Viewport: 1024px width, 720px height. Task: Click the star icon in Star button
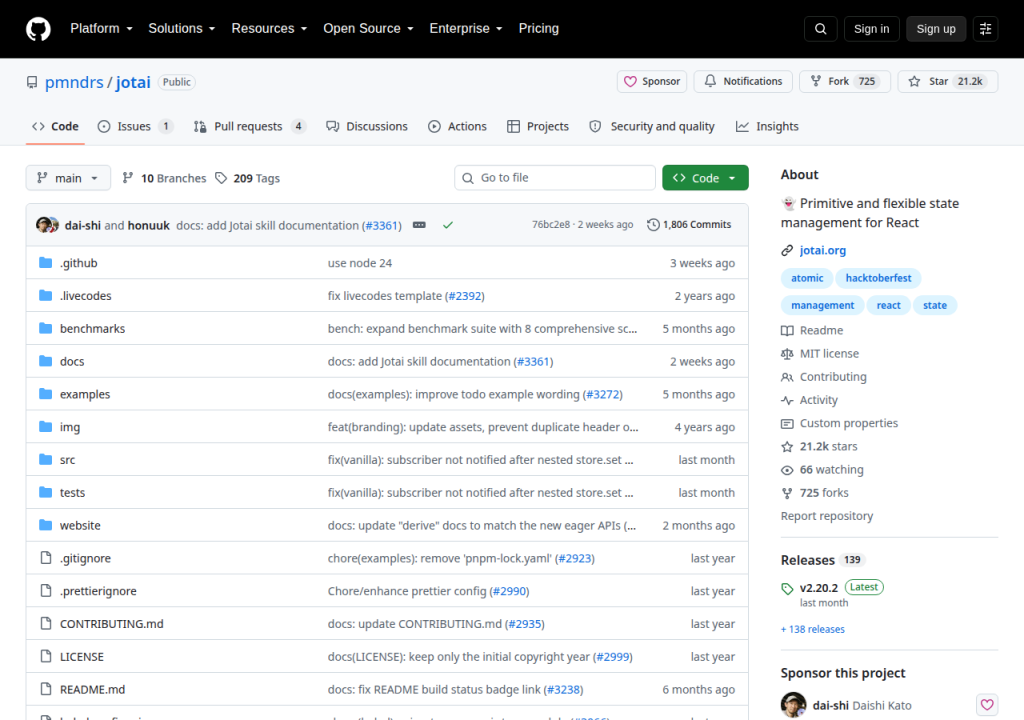coord(914,82)
